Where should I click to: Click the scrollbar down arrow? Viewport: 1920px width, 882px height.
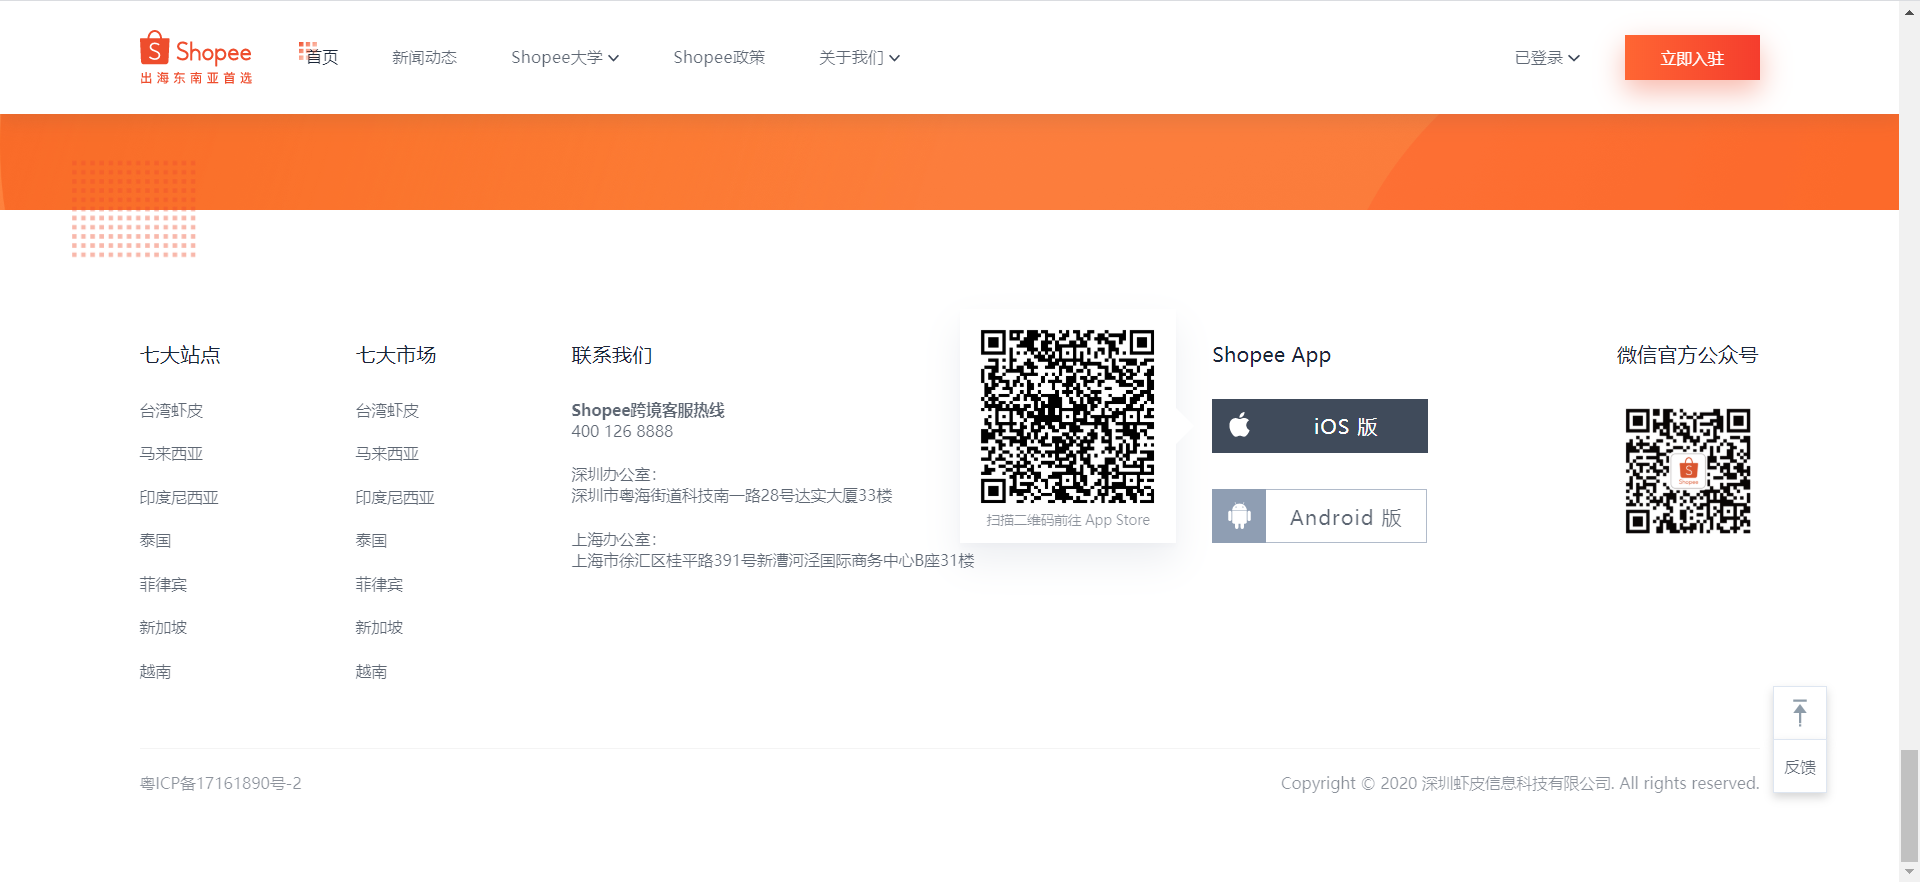tap(1910, 872)
